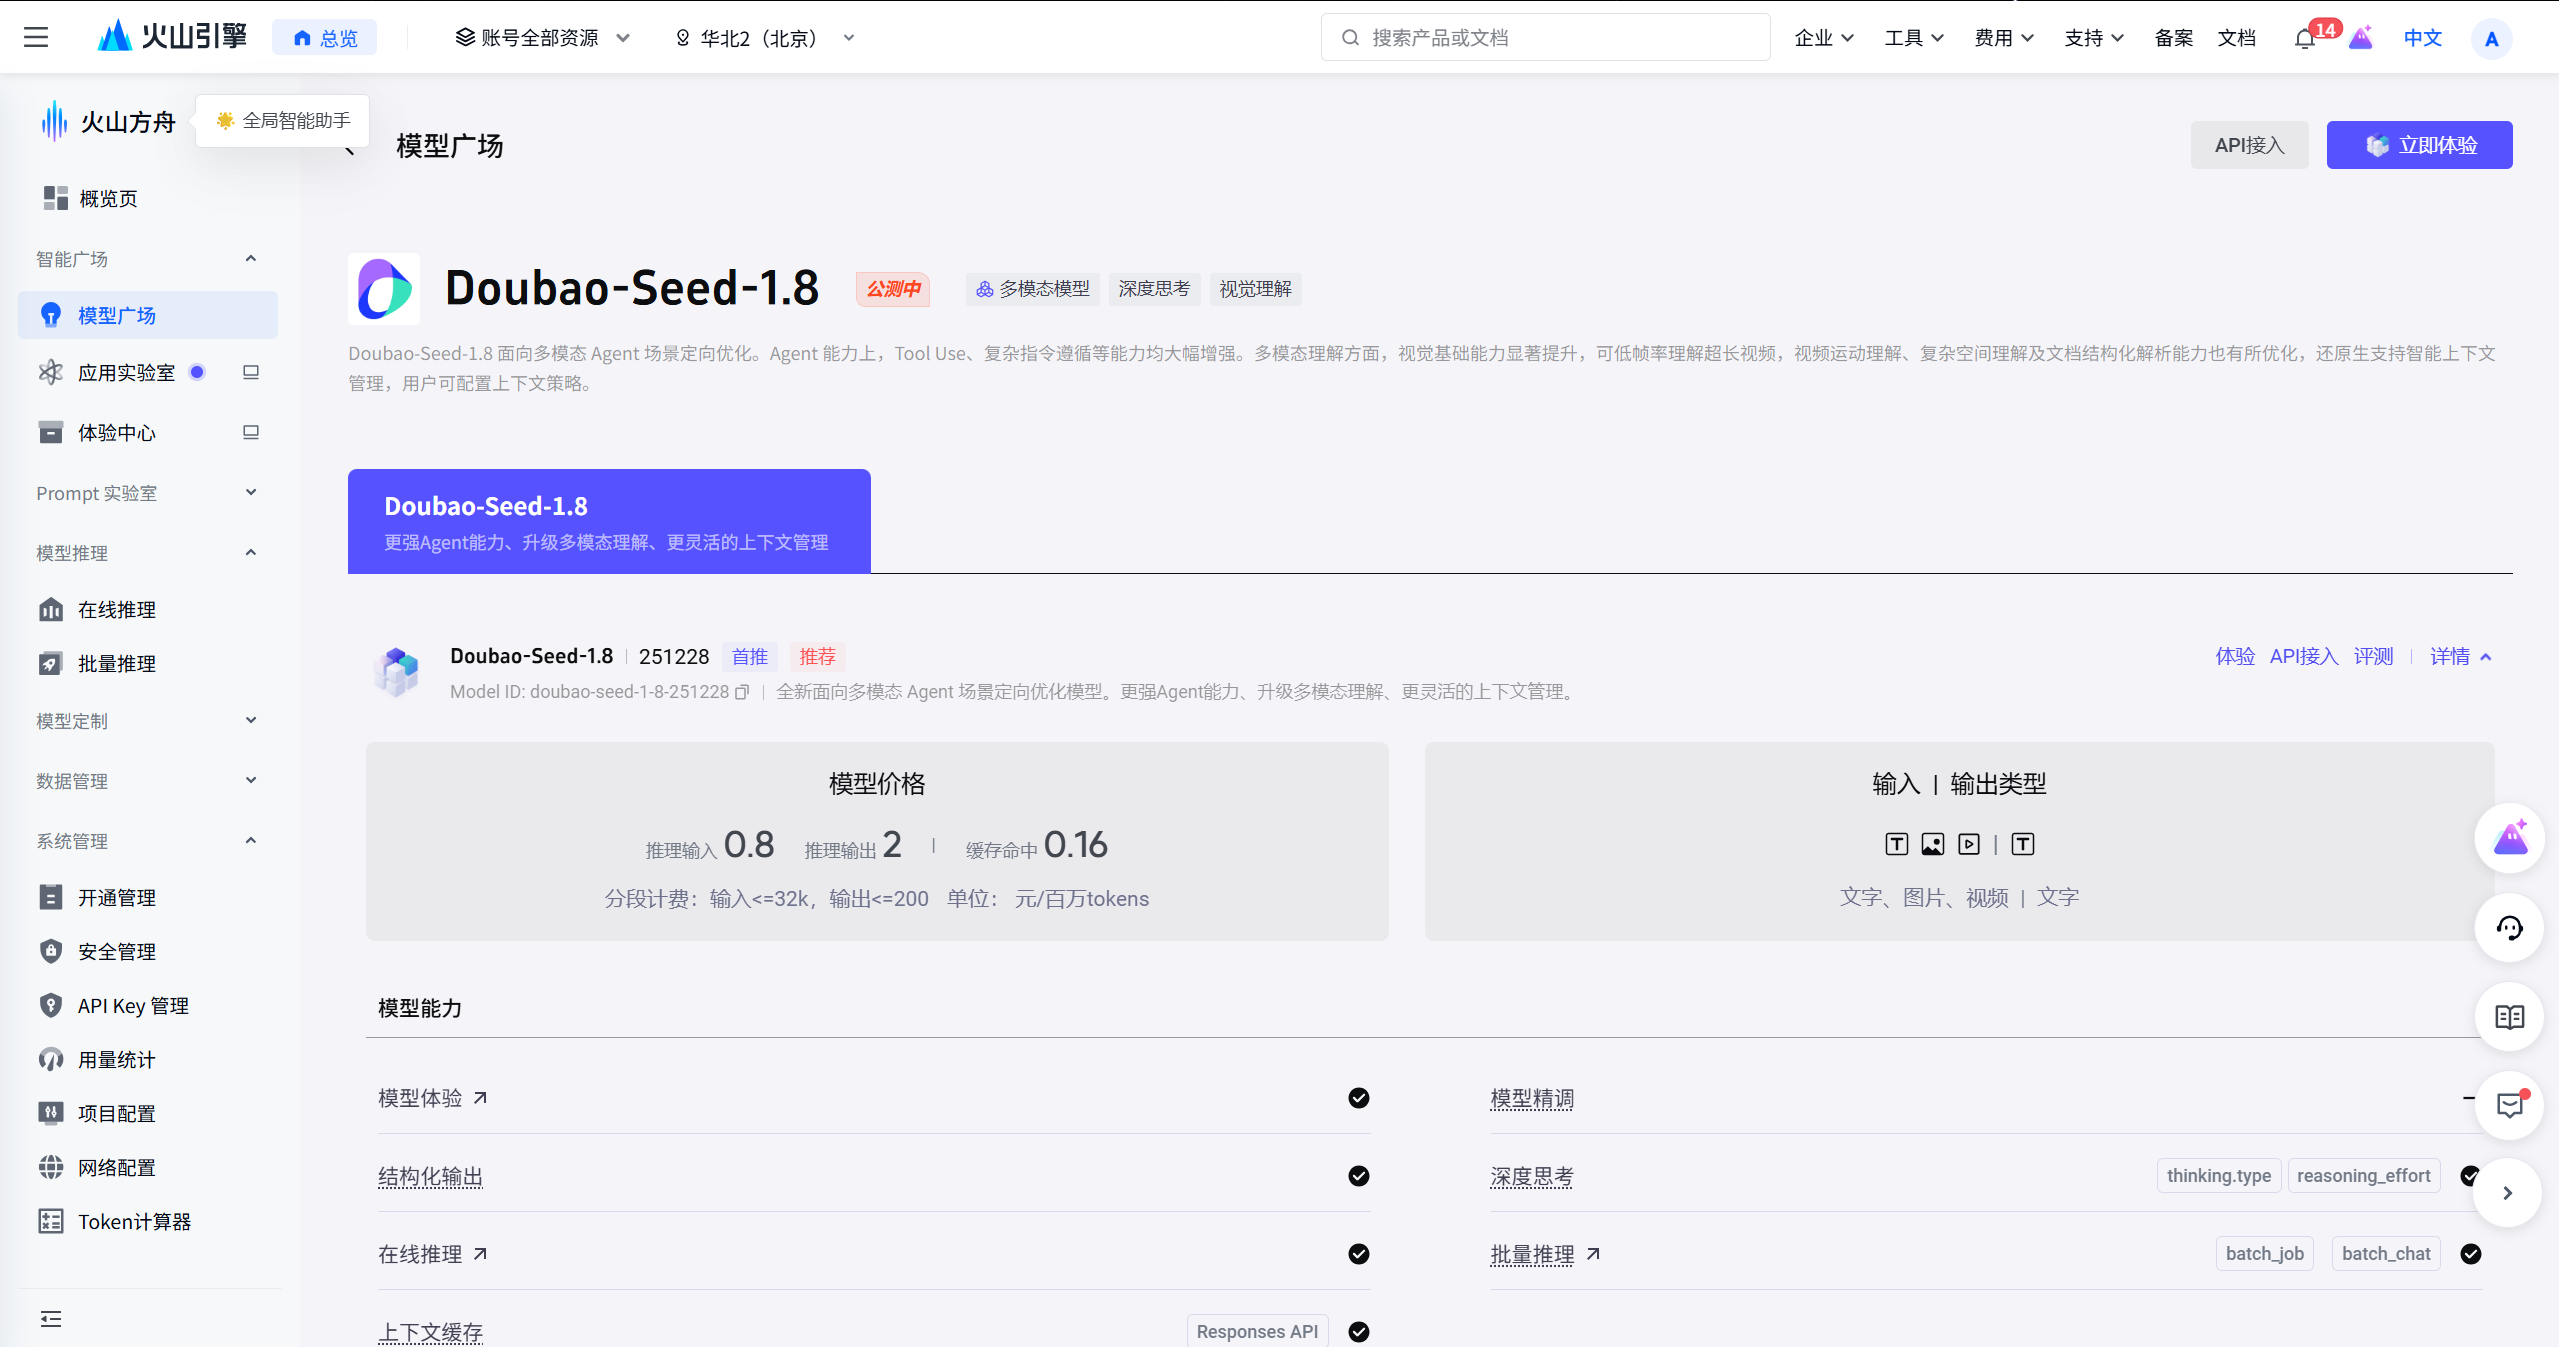Open the documentation book floating icon
The image size is (2559, 1347).
click(2509, 1017)
